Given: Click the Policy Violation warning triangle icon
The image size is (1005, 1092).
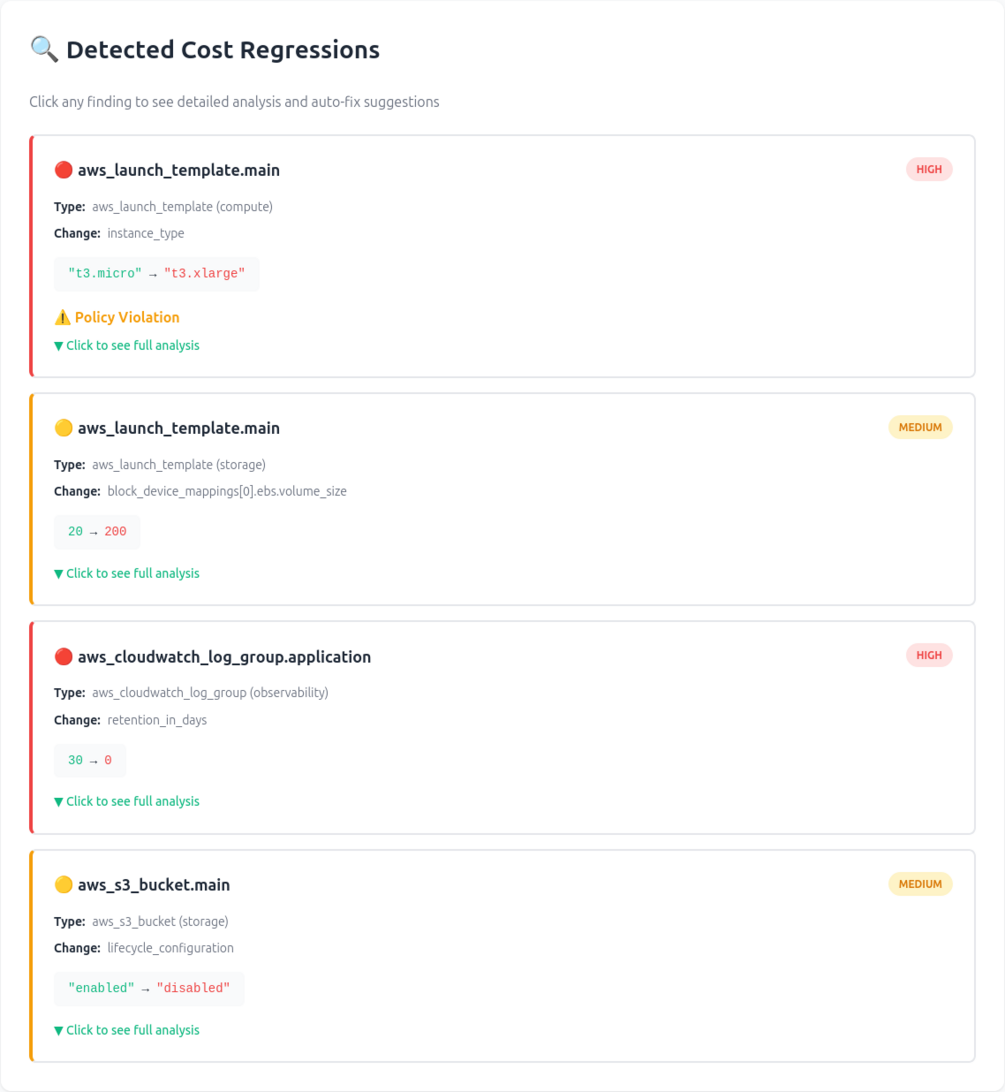Looking at the screenshot, I should pyautogui.click(x=62, y=317).
